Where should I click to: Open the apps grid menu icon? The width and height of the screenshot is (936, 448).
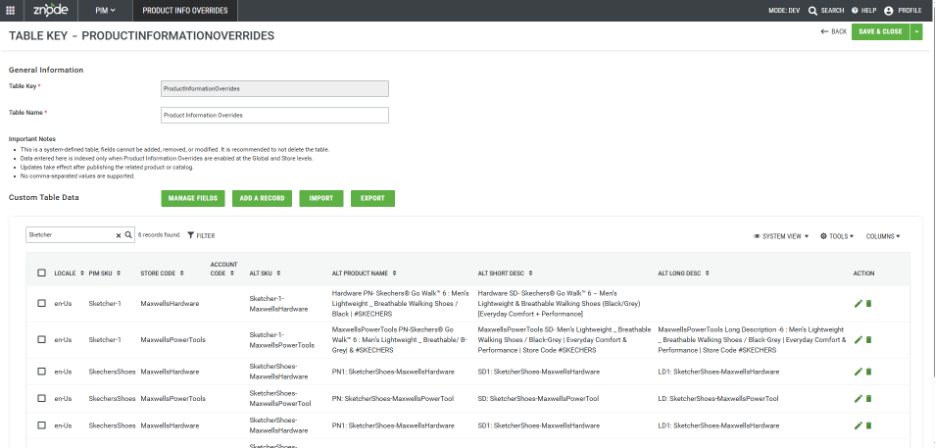point(10,10)
